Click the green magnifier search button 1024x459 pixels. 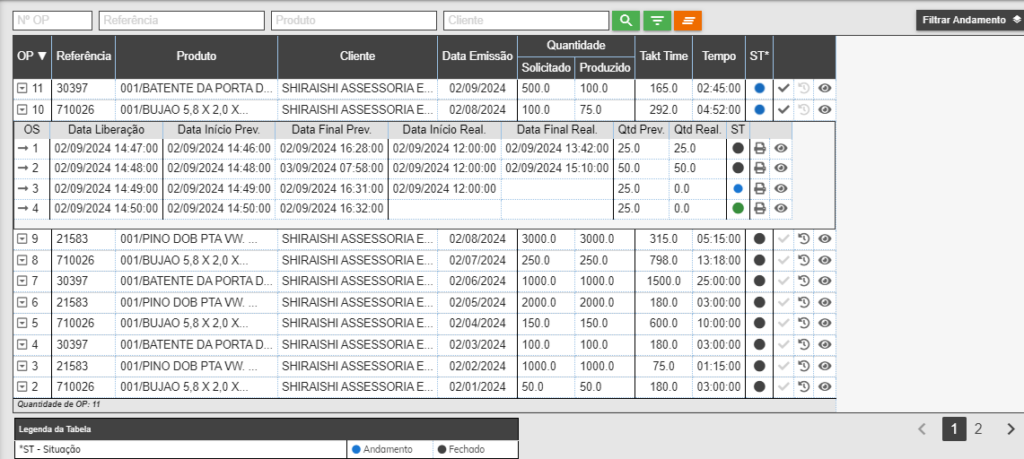(x=625, y=20)
